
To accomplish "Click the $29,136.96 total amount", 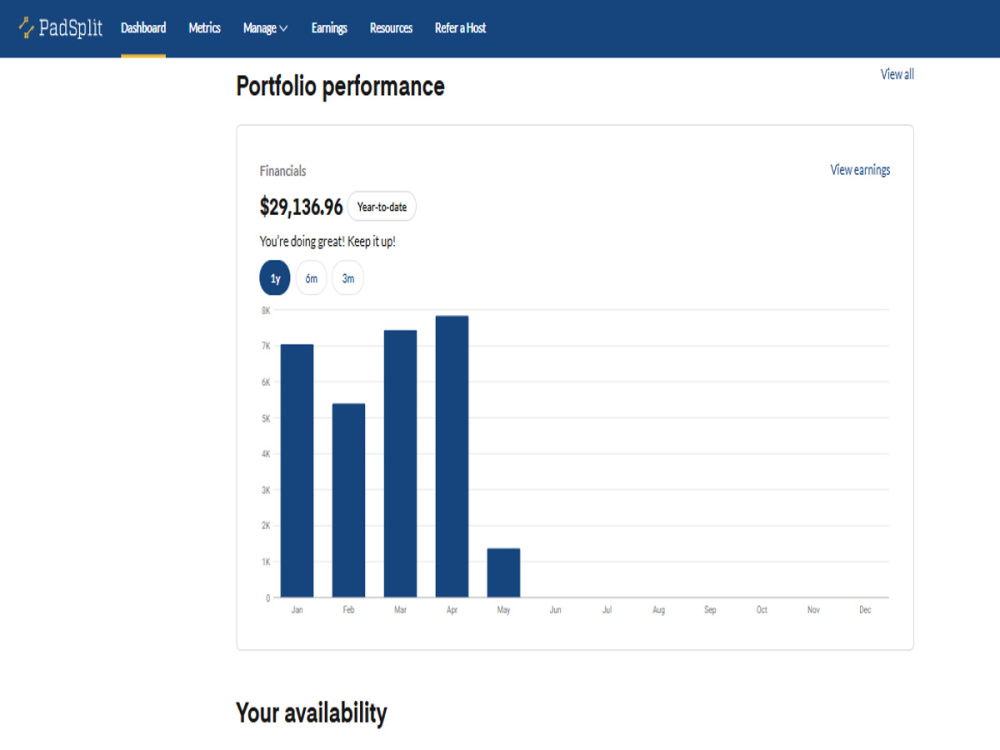I will tap(301, 207).
